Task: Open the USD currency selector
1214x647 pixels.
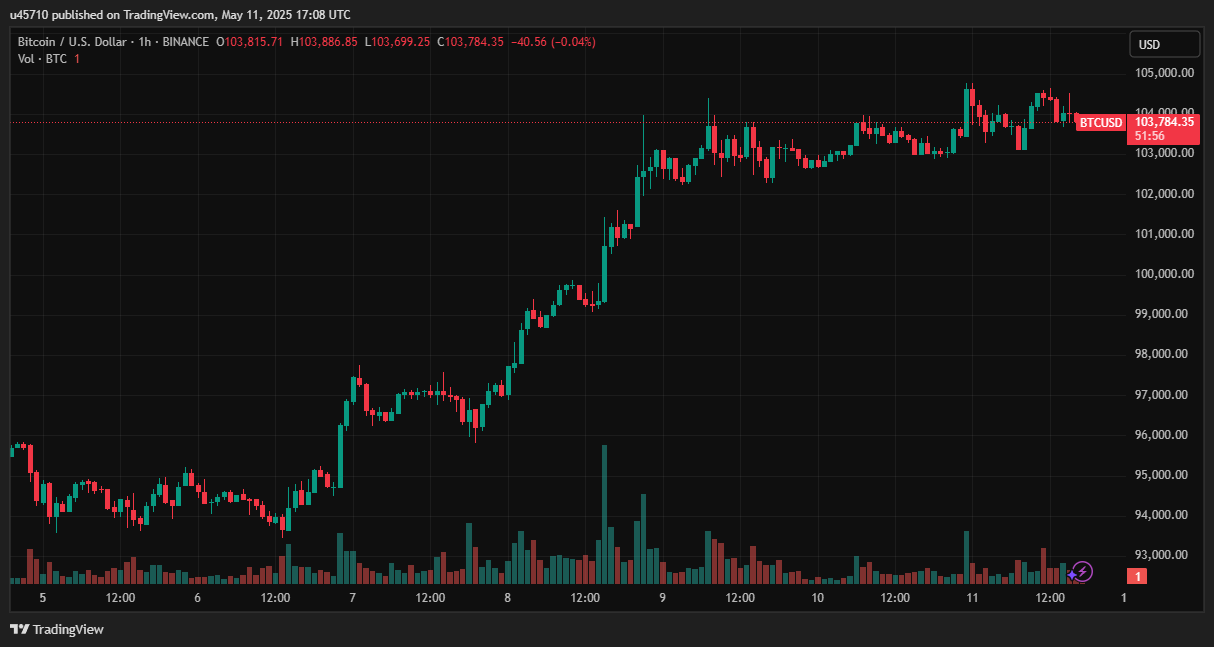Action: [x=1164, y=44]
